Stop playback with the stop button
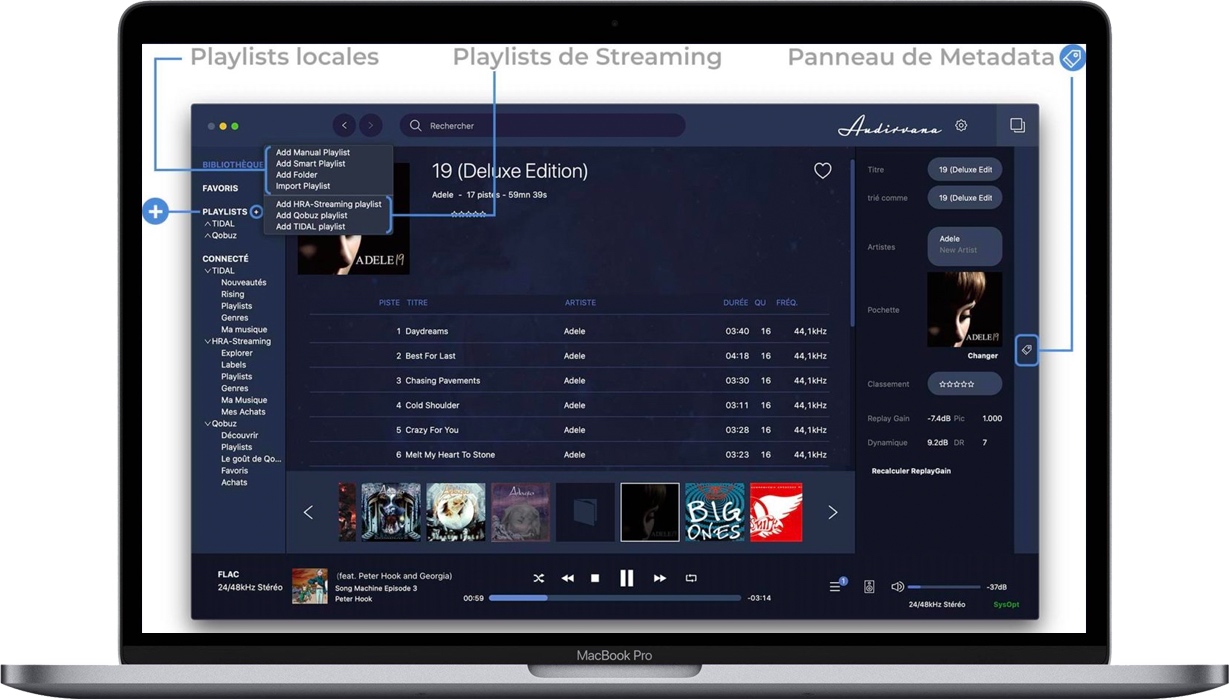Viewport: 1230px width, 700px height. pyautogui.click(x=595, y=578)
